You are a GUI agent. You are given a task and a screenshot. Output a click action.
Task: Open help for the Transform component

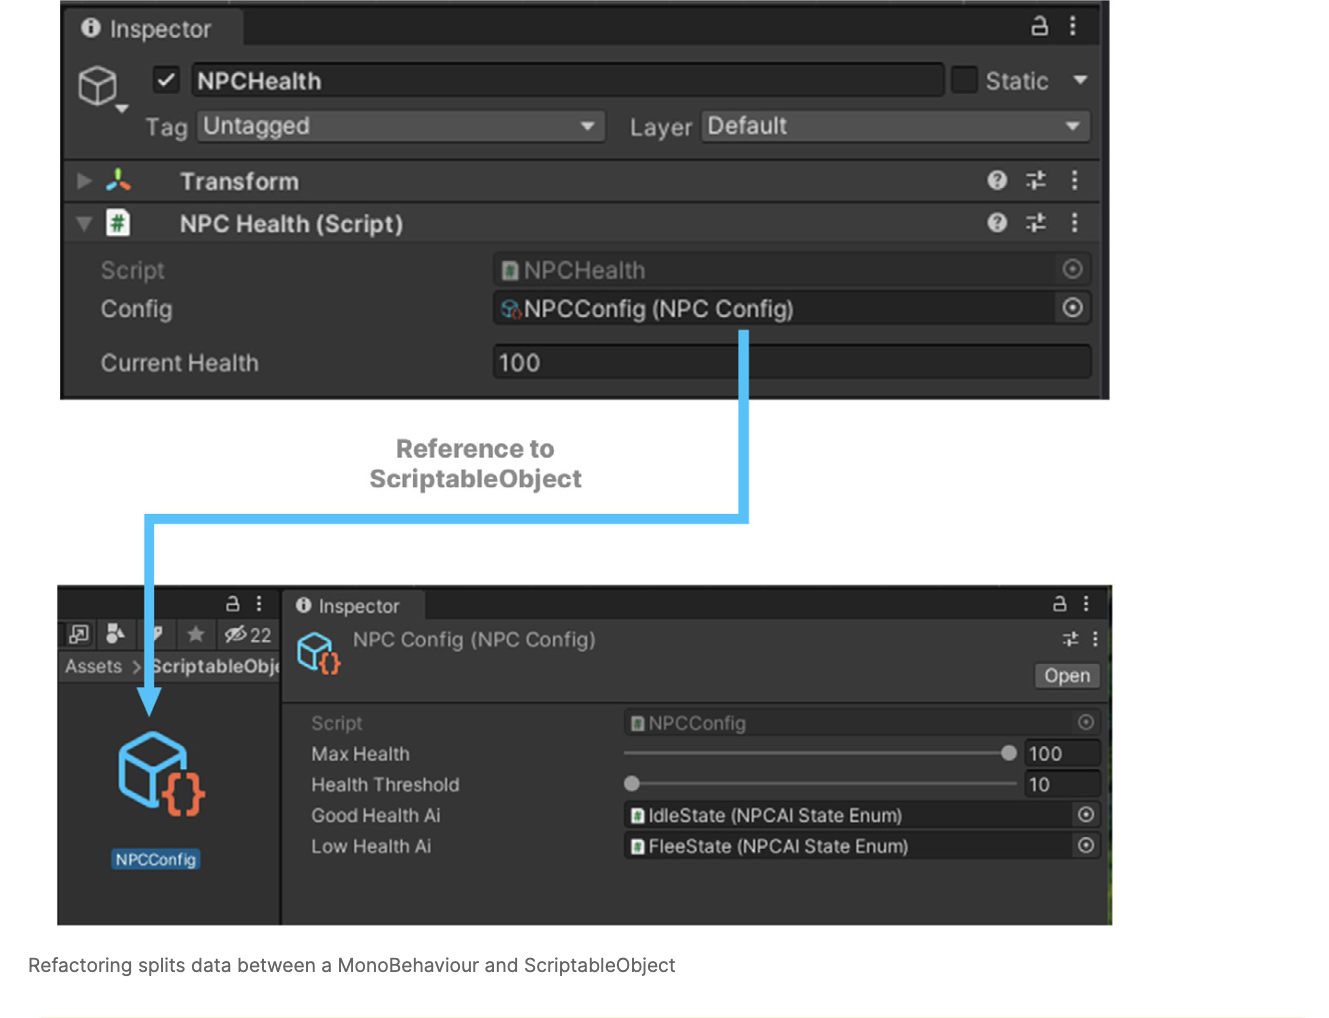coord(997,180)
